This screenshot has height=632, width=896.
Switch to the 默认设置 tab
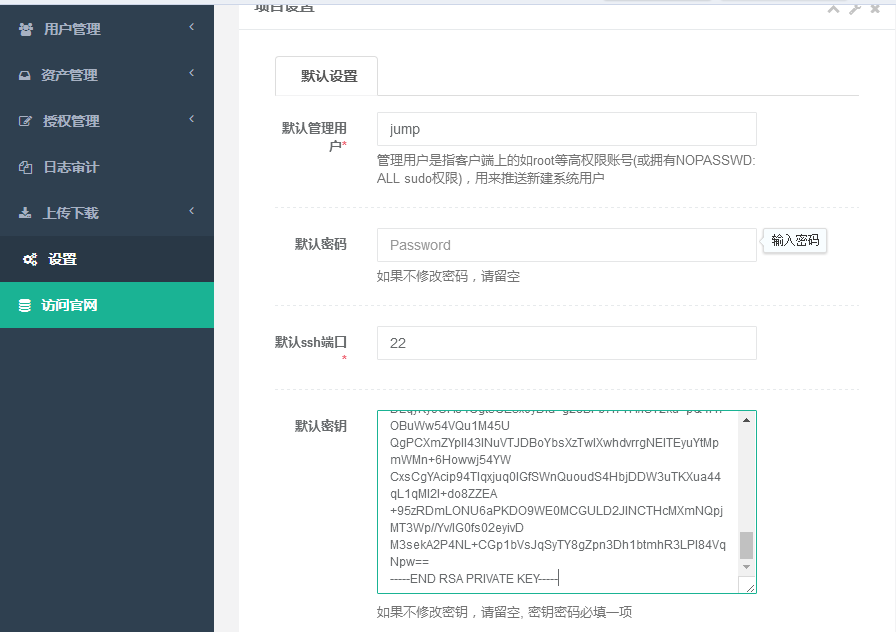pyautogui.click(x=328, y=76)
